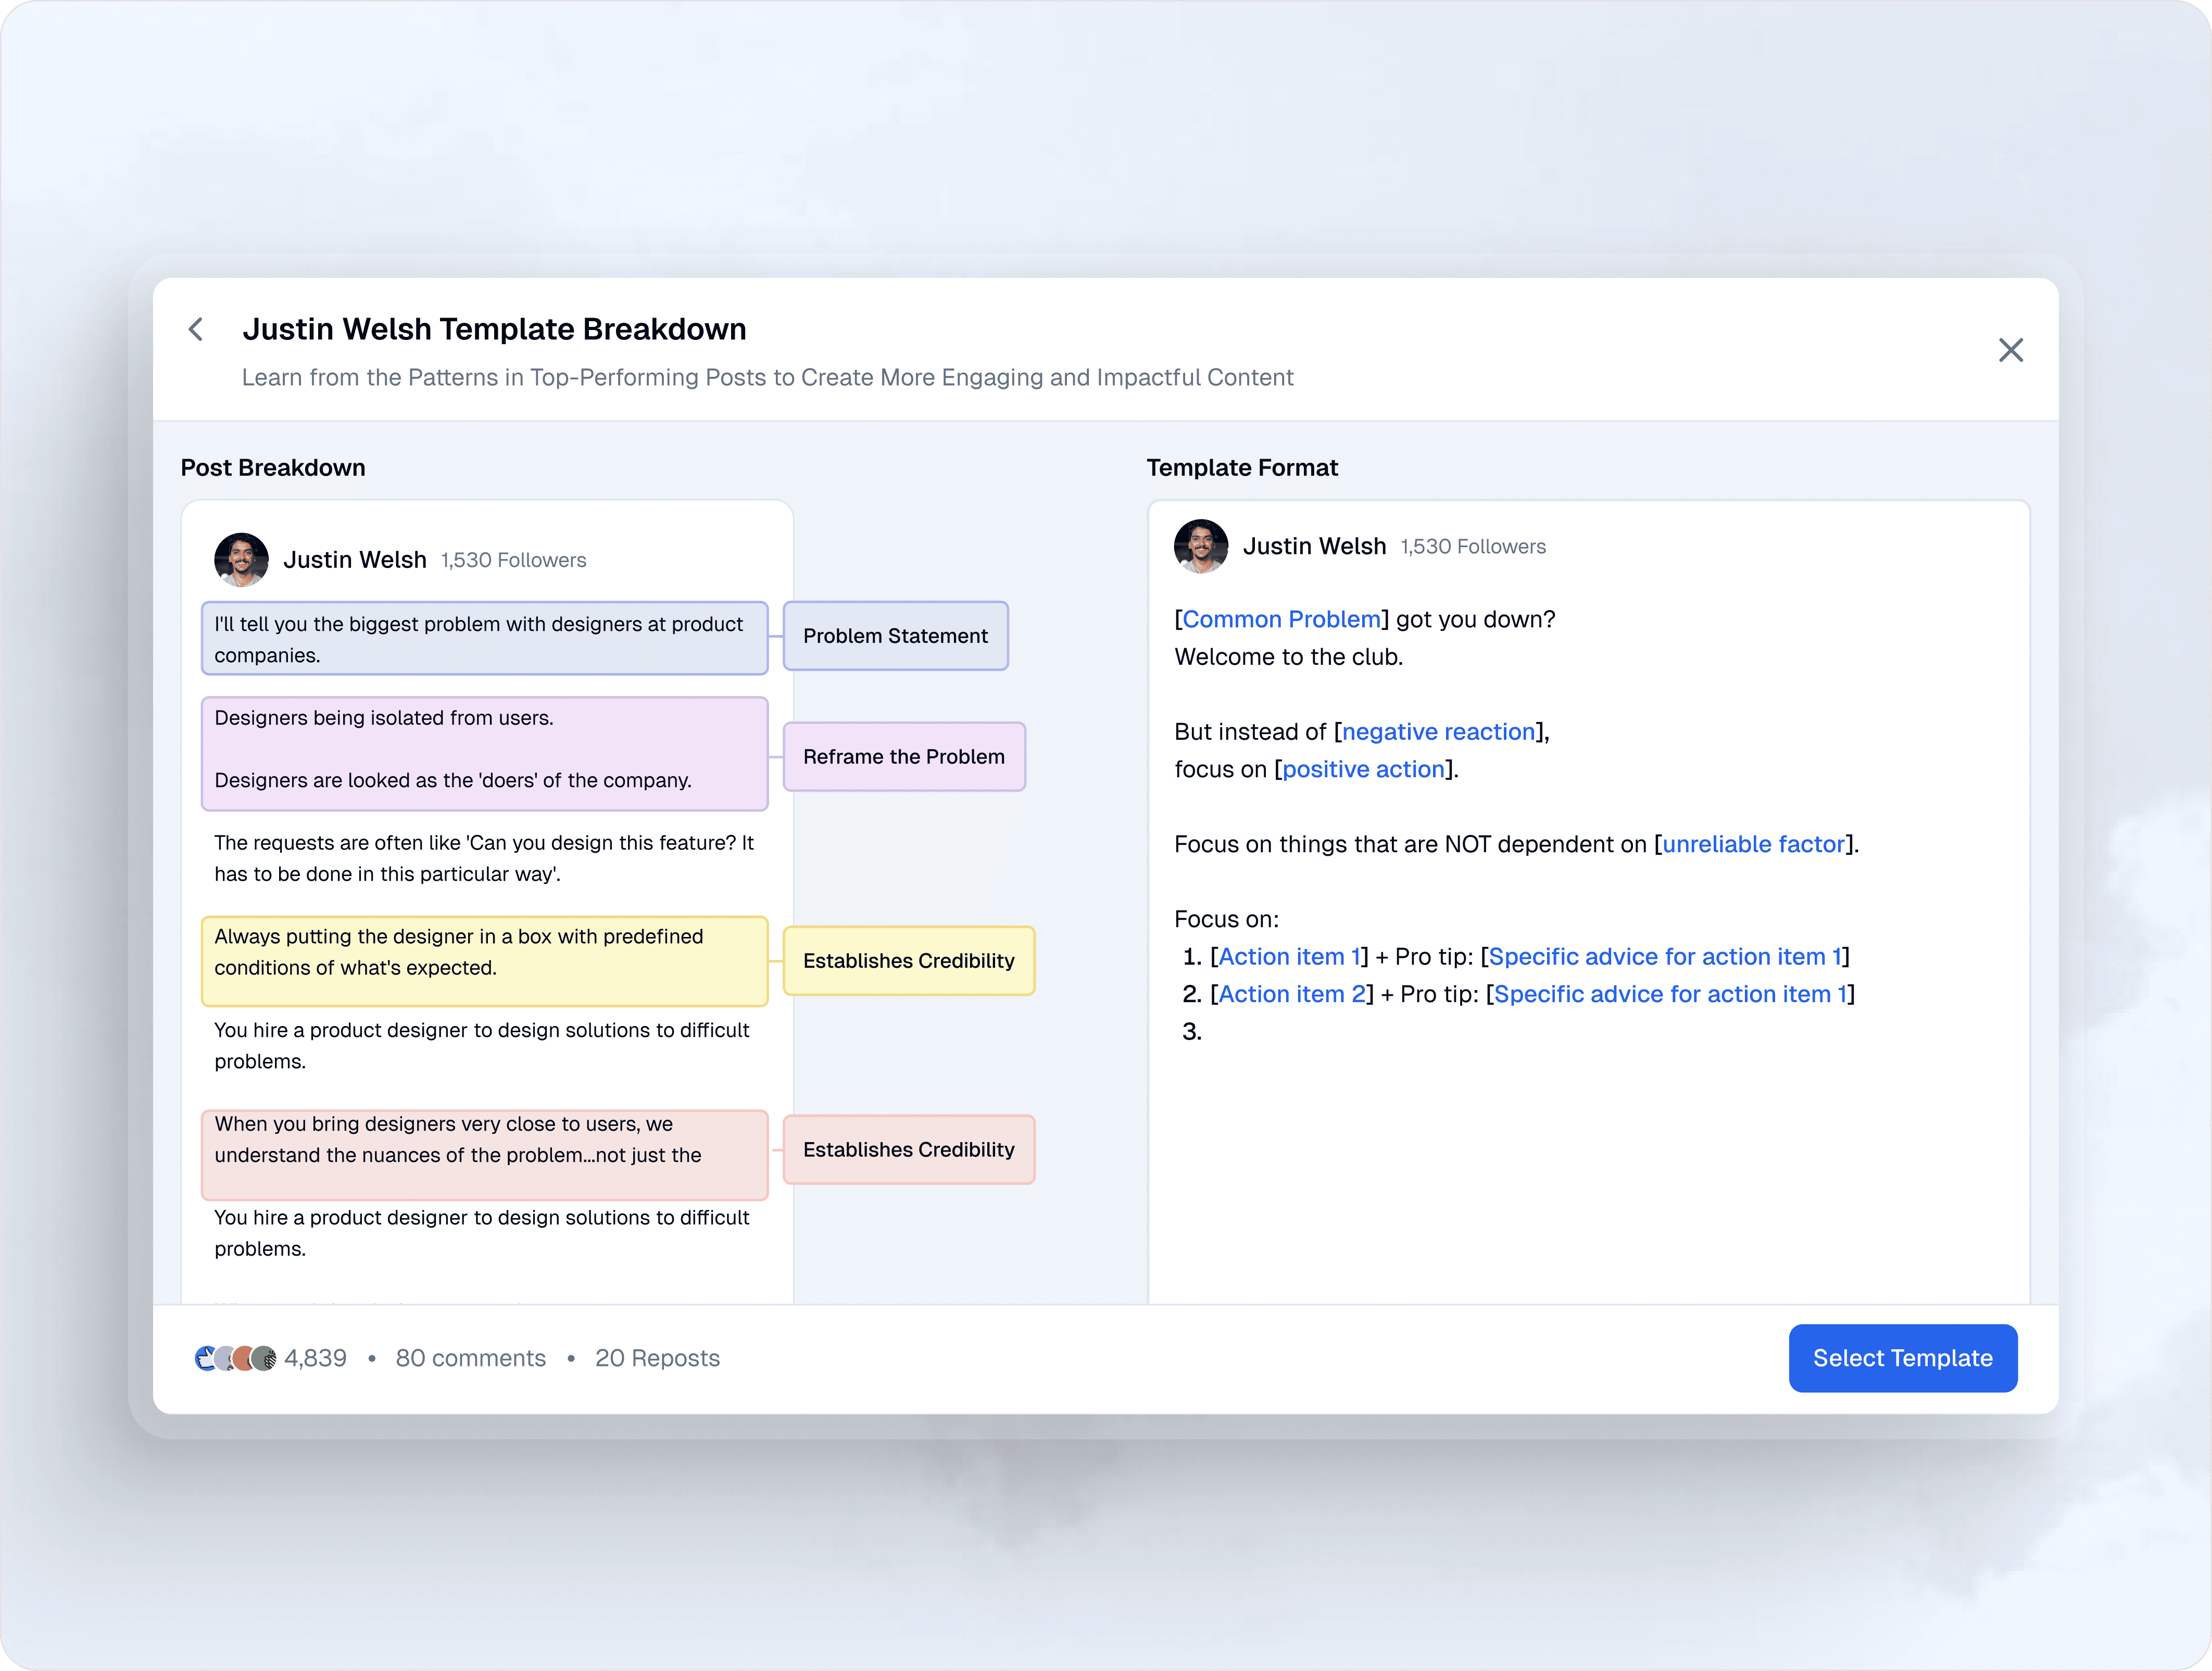This screenshot has height=1671, width=2212.
Task: Close the template breakdown dialog
Action: [x=2010, y=350]
